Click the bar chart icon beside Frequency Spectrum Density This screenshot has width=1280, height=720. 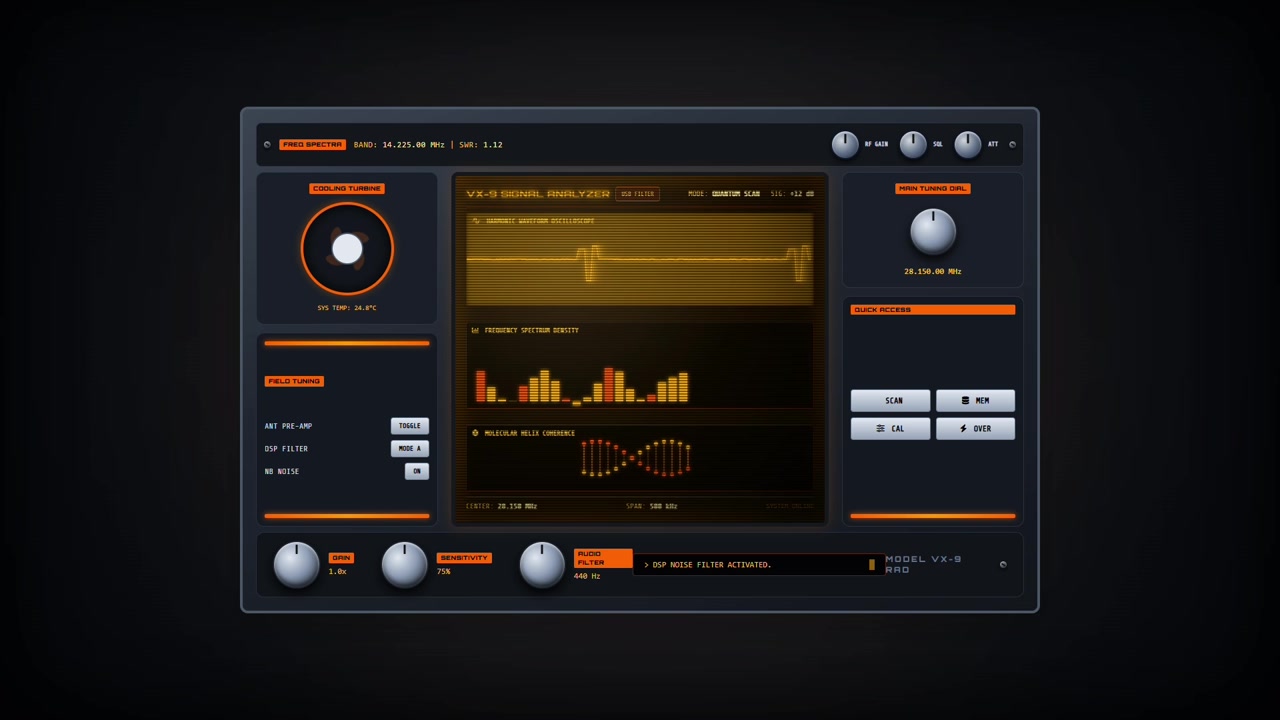tap(475, 330)
